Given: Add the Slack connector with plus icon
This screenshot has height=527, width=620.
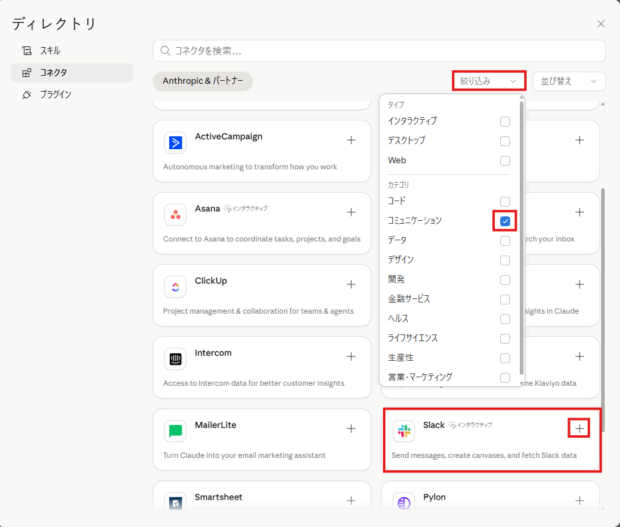Looking at the screenshot, I should tap(580, 428).
